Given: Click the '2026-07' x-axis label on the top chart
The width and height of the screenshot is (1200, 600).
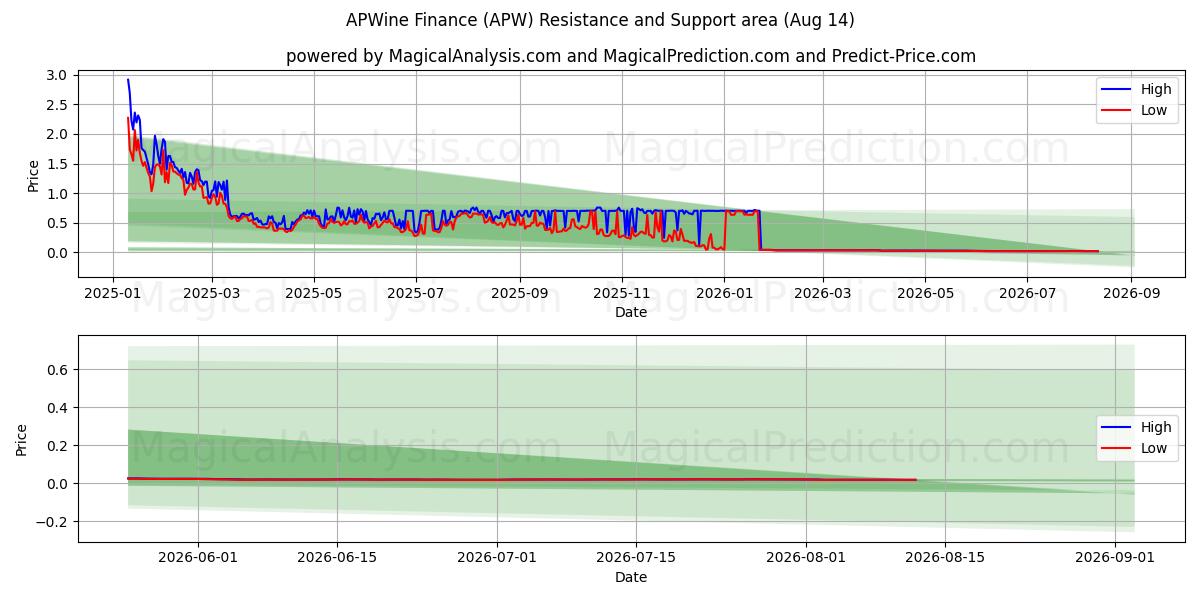Looking at the screenshot, I should 1027,293.
